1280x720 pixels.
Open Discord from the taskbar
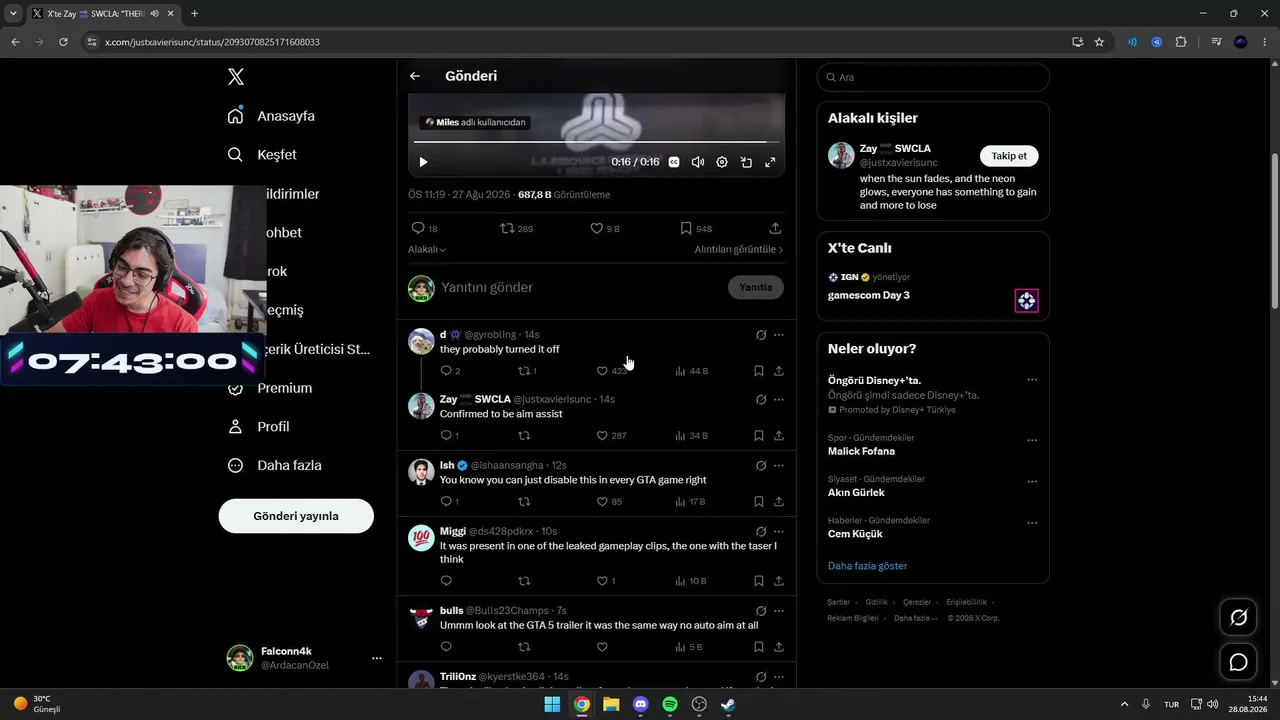tap(641, 704)
